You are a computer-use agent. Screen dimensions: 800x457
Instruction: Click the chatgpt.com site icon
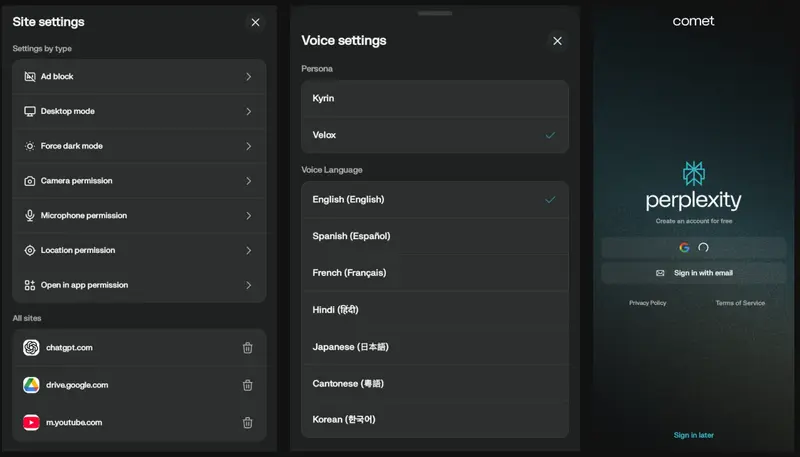31,348
